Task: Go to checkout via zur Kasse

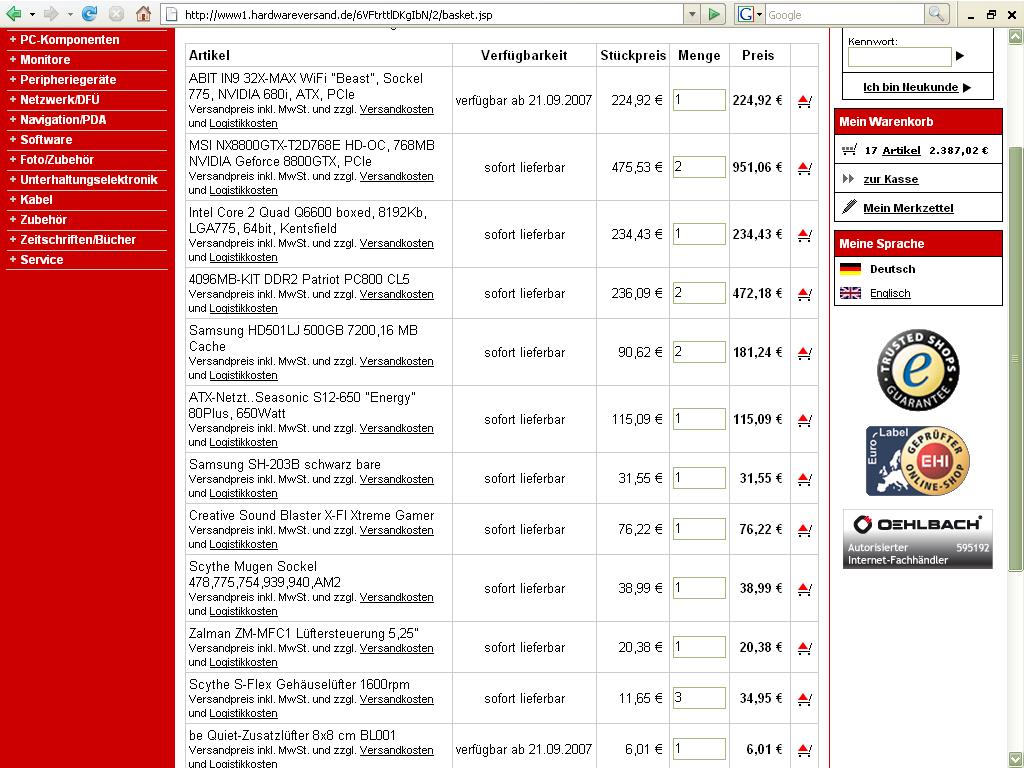Action: pos(891,179)
